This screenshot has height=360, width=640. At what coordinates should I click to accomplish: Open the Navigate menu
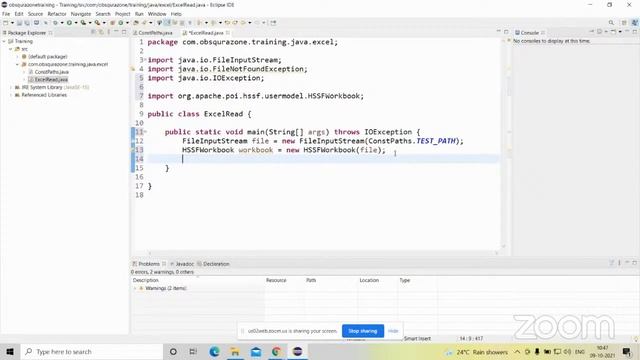coord(81,14)
